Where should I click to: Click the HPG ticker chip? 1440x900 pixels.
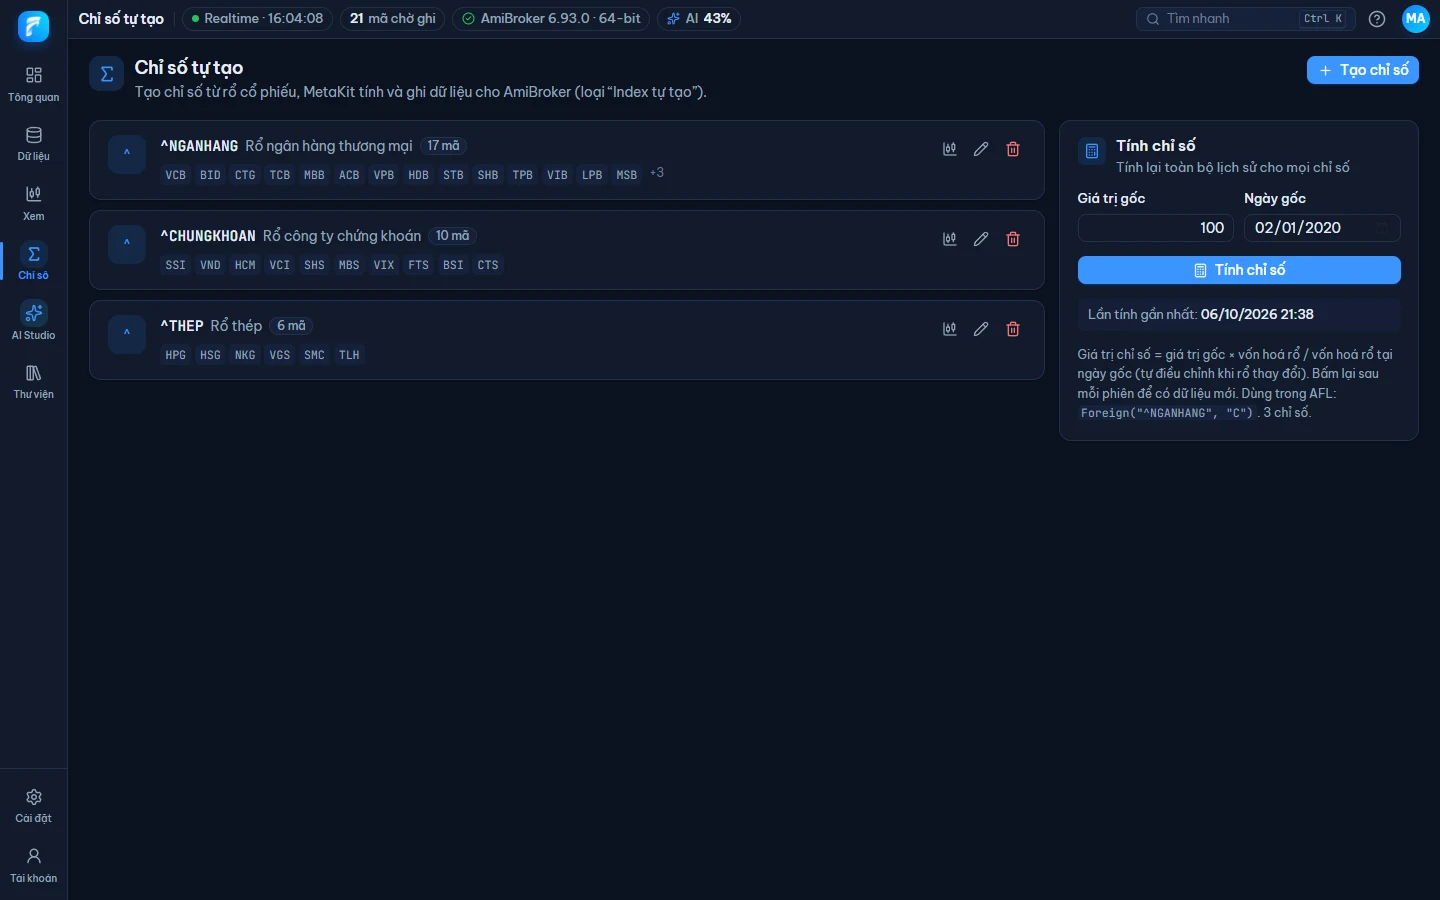pyautogui.click(x=176, y=355)
